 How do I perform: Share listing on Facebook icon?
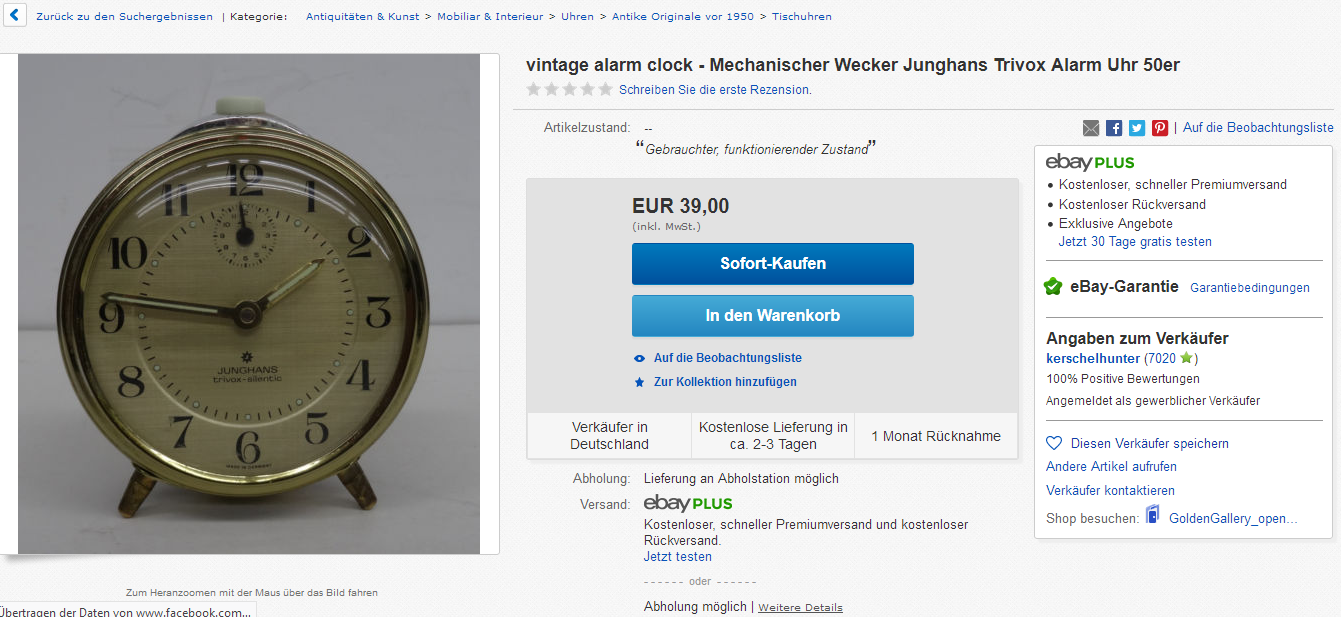1114,128
